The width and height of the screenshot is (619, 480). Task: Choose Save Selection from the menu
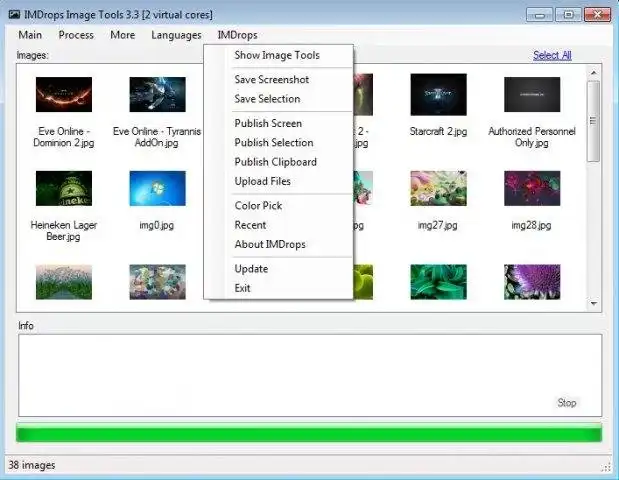pos(267,99)
